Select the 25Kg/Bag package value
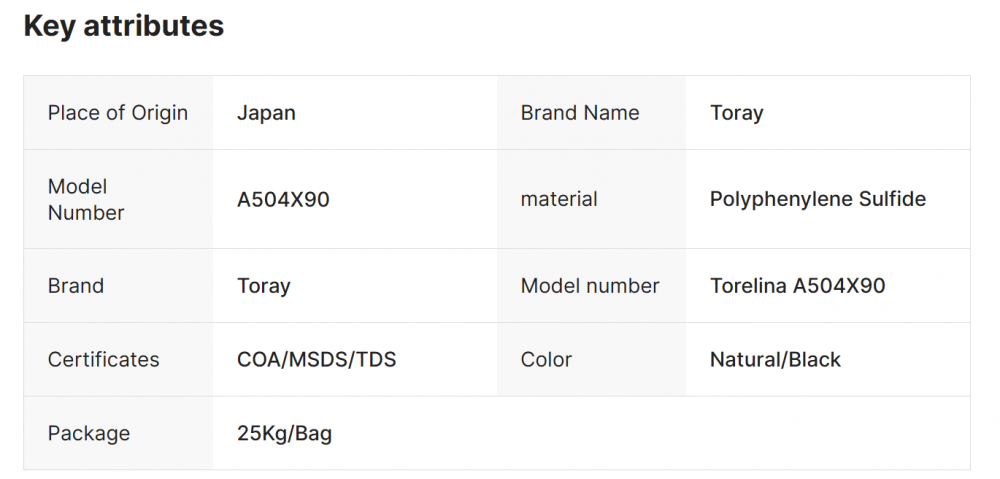 coord(284,434)
